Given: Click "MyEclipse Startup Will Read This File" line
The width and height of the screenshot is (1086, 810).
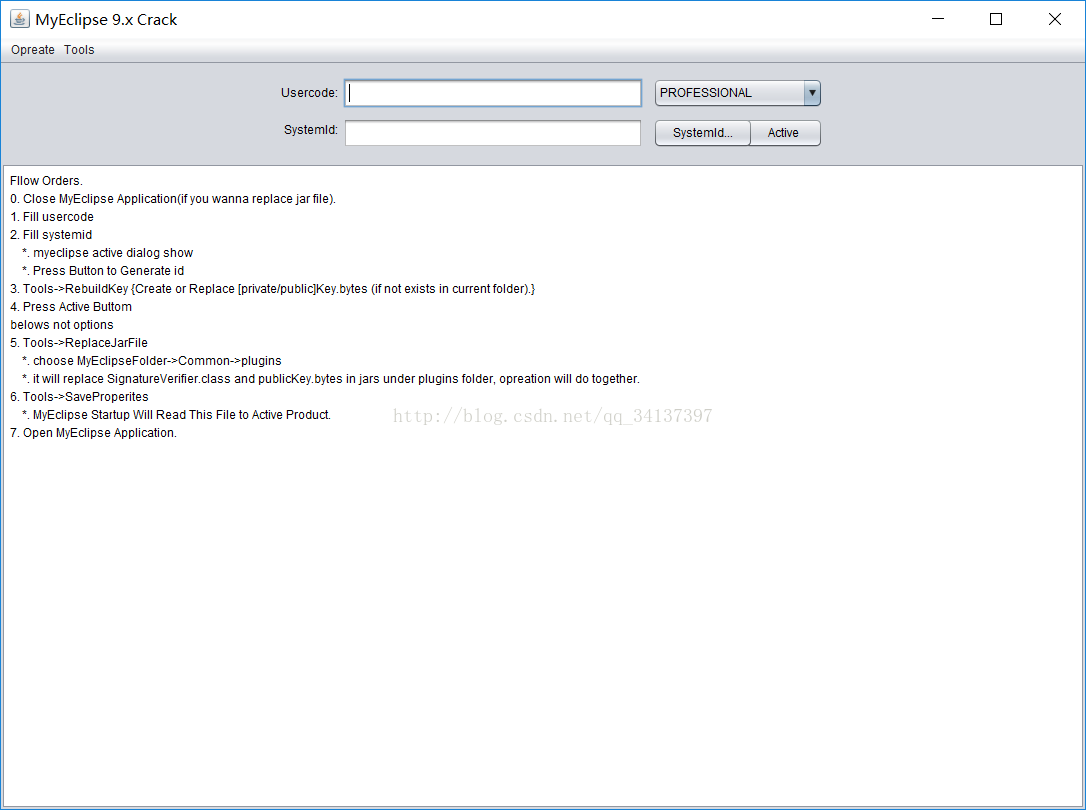Looking at the screenshot, I should coord(176,415).
